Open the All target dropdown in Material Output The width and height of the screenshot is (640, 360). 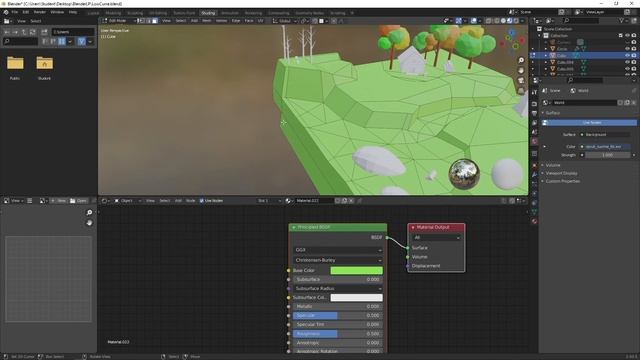(436, 238)
